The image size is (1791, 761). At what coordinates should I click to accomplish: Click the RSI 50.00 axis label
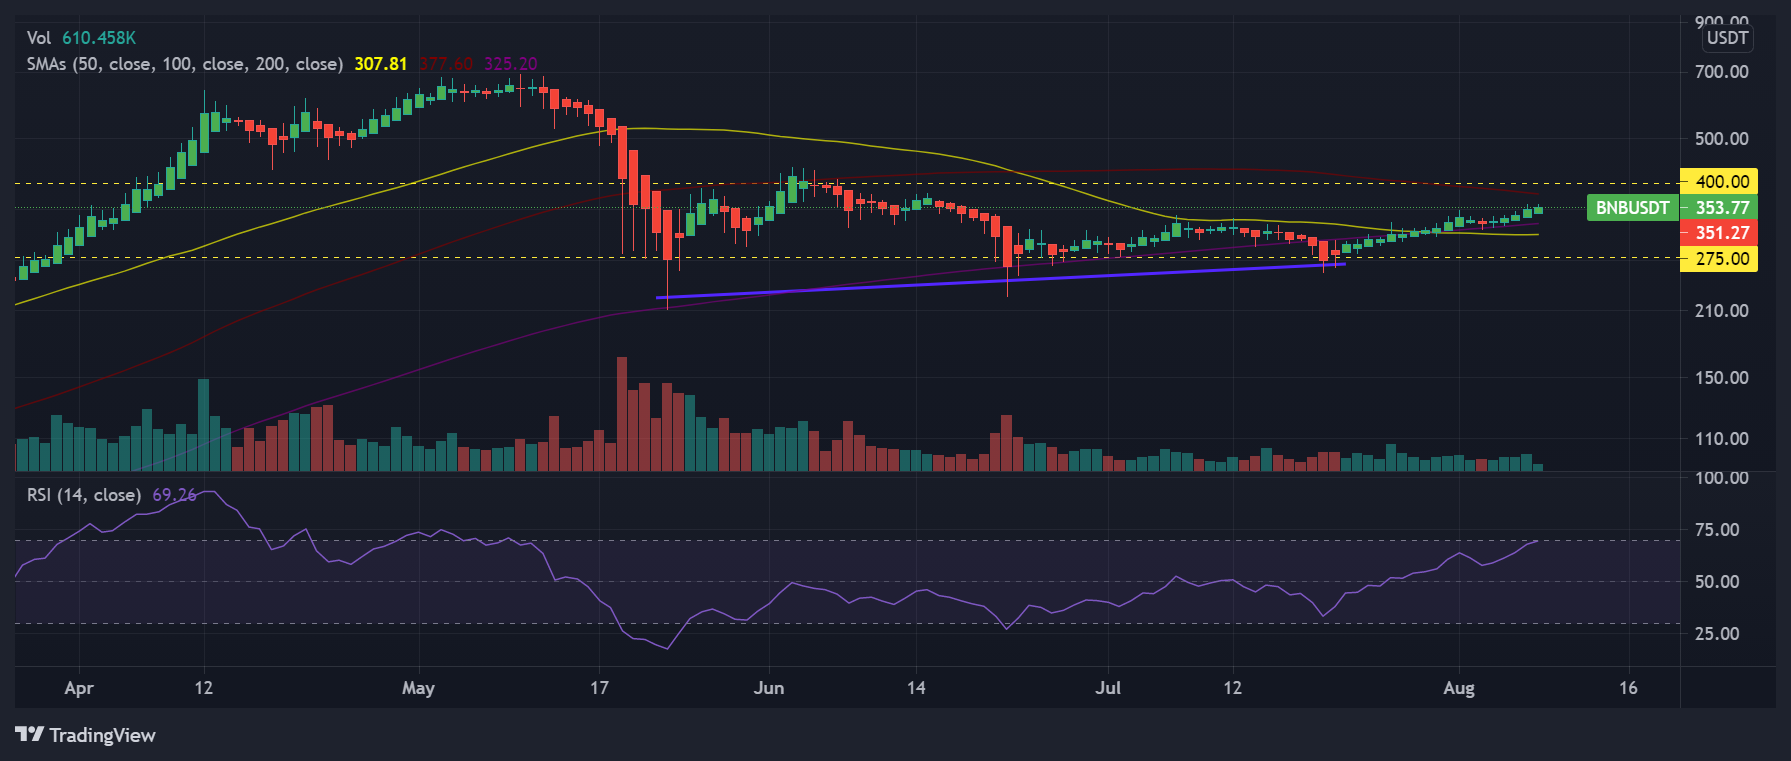(x=1717, y=582)
